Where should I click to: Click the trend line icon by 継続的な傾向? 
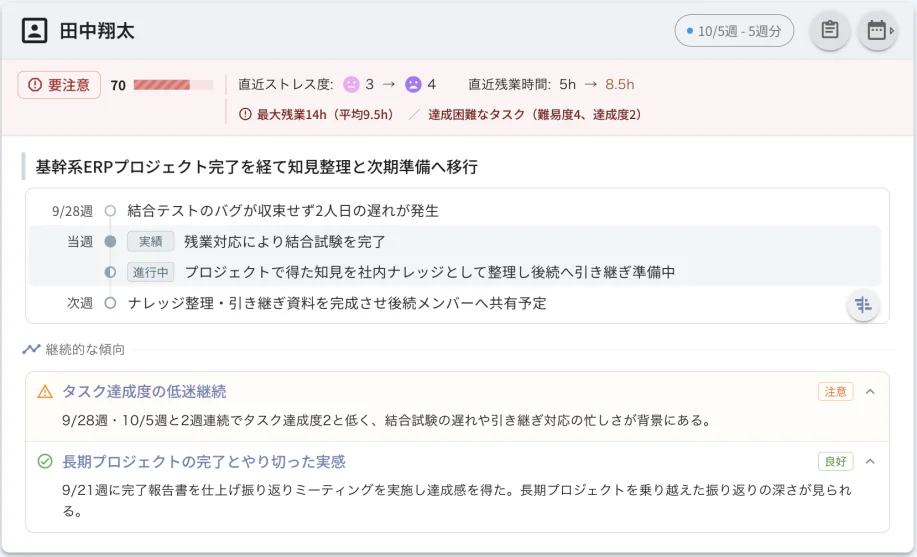click(x=31, y=349)
